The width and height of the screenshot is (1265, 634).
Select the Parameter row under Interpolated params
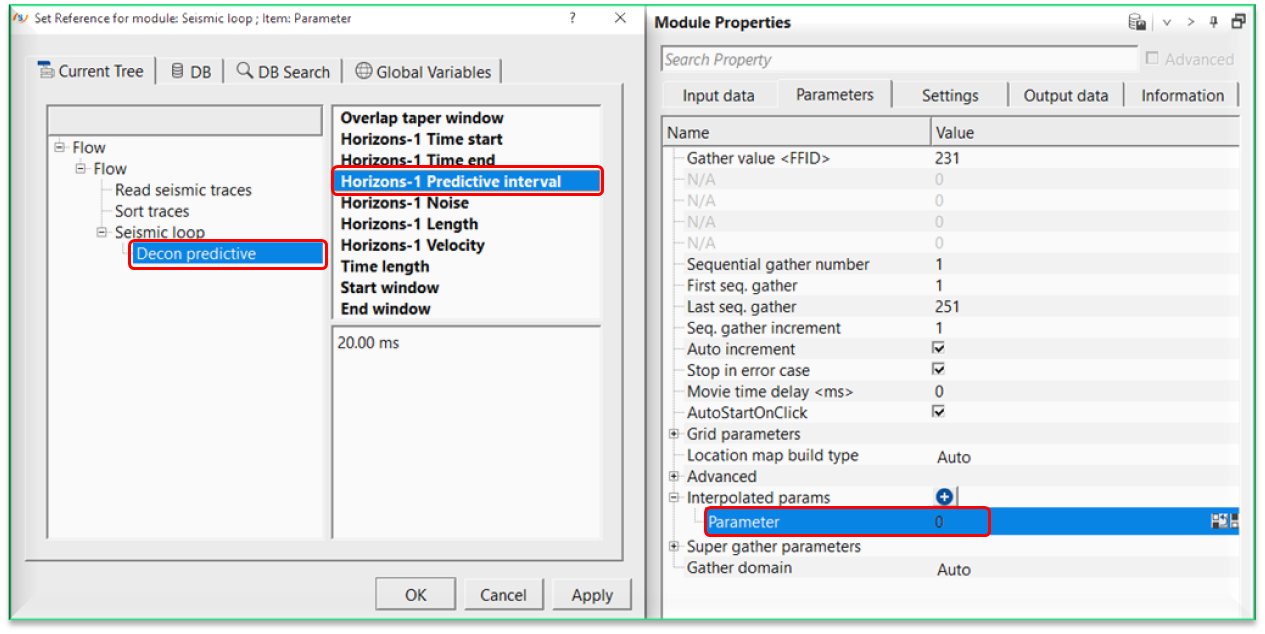pyautogui.click(x=951, y=521)
